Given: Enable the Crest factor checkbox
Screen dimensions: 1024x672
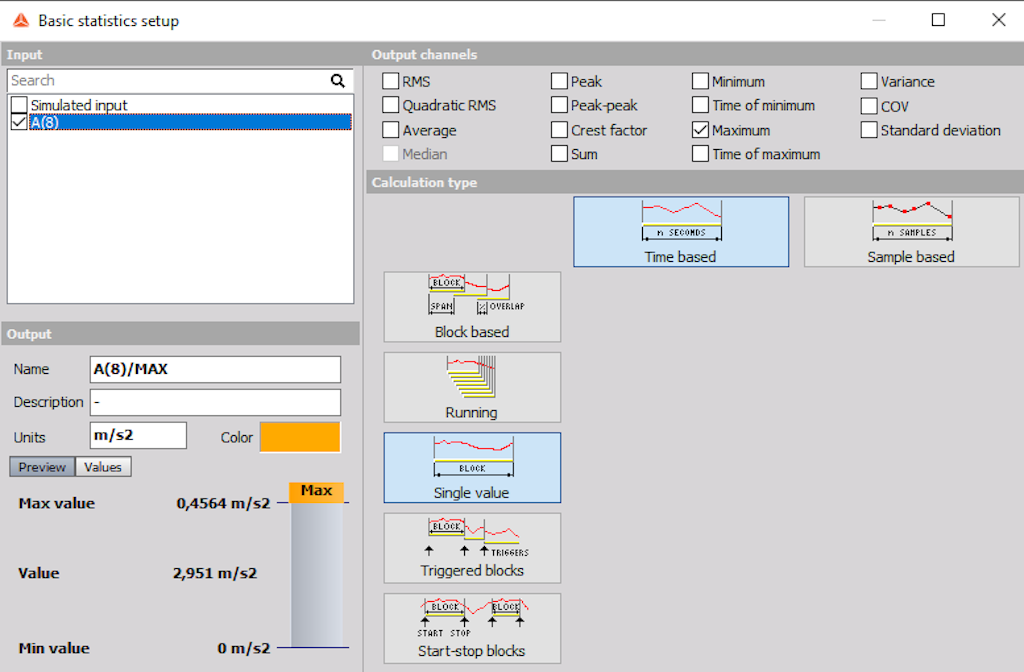Looking at the screenshot, I should click(x=559, y=130).
